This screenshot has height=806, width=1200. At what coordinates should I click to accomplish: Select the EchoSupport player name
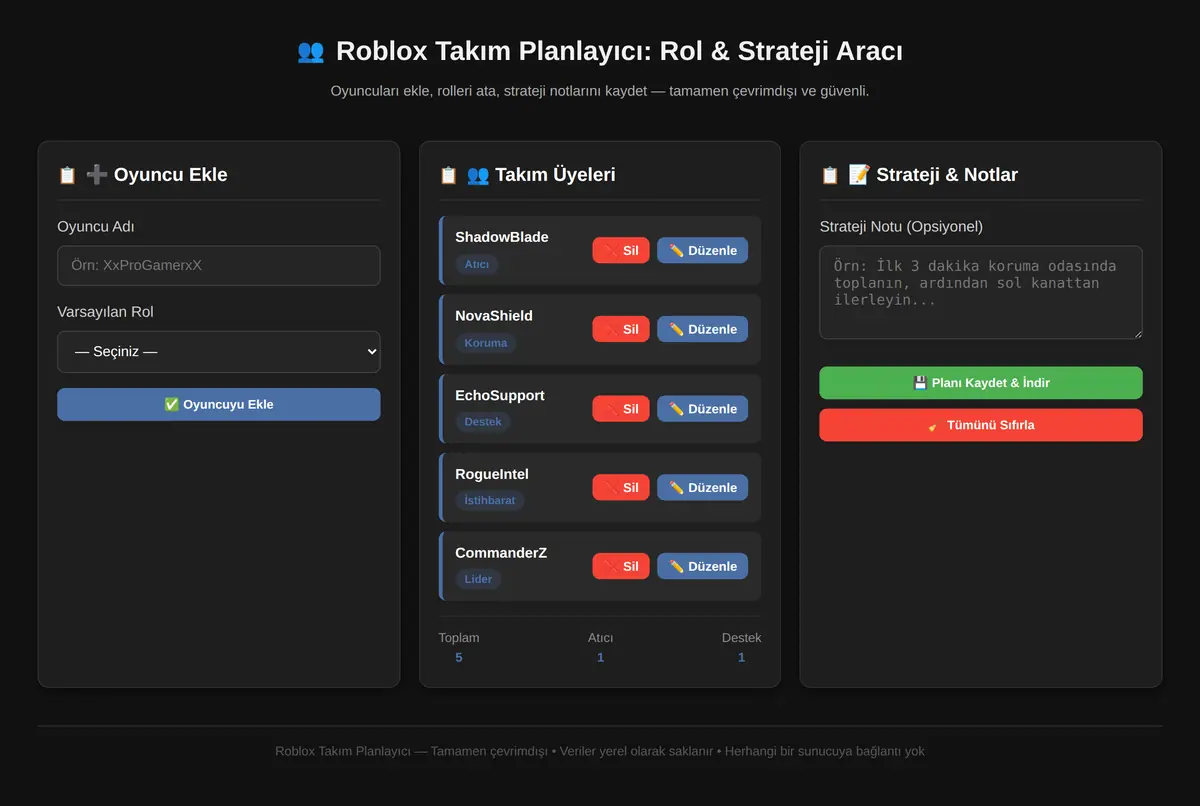[x=500, y=395]
